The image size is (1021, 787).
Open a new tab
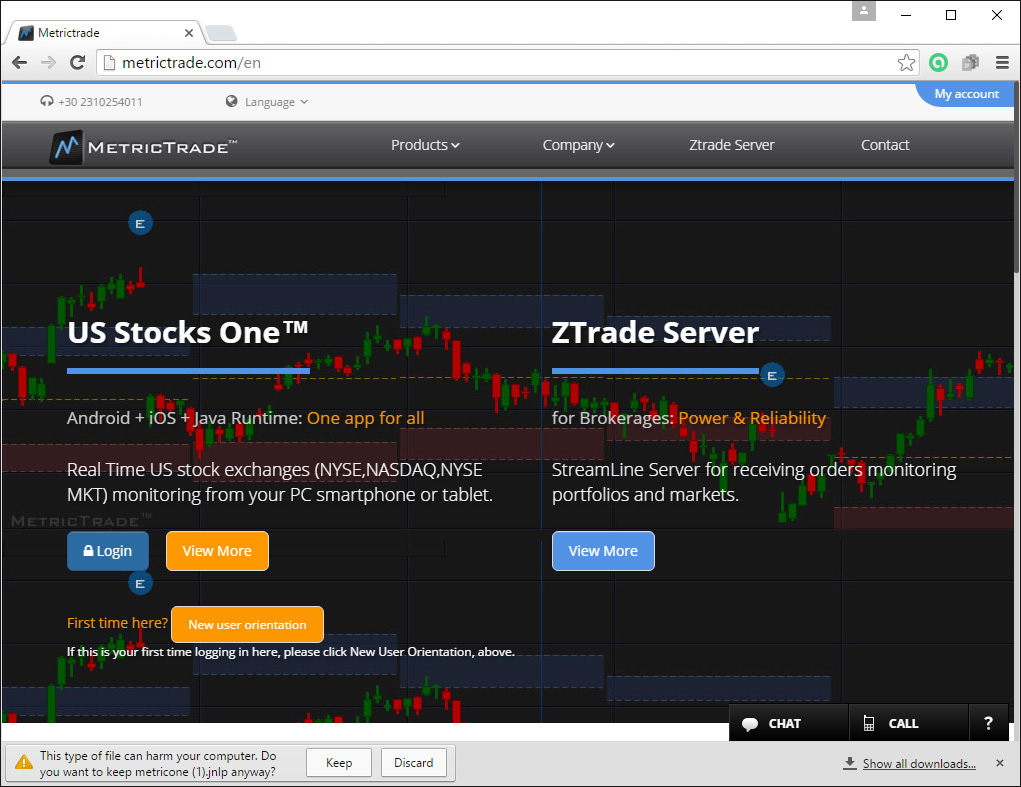point(221,33)
